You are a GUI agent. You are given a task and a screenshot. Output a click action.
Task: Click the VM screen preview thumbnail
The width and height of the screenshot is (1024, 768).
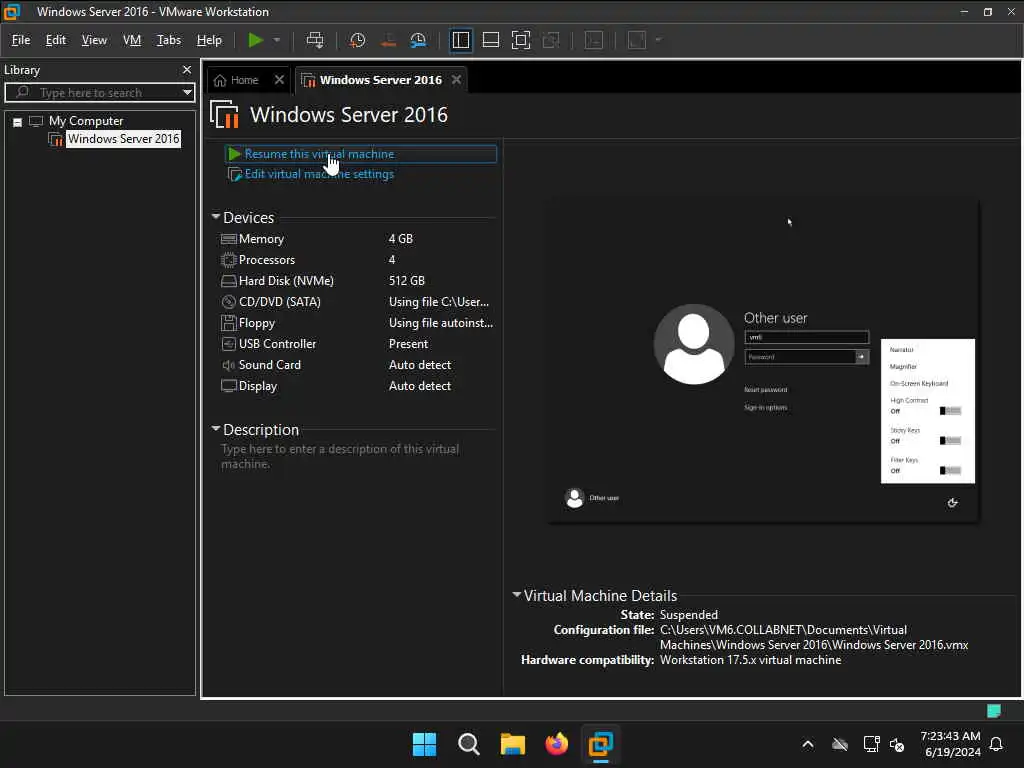pyautogui.click(x=763, y=362)
